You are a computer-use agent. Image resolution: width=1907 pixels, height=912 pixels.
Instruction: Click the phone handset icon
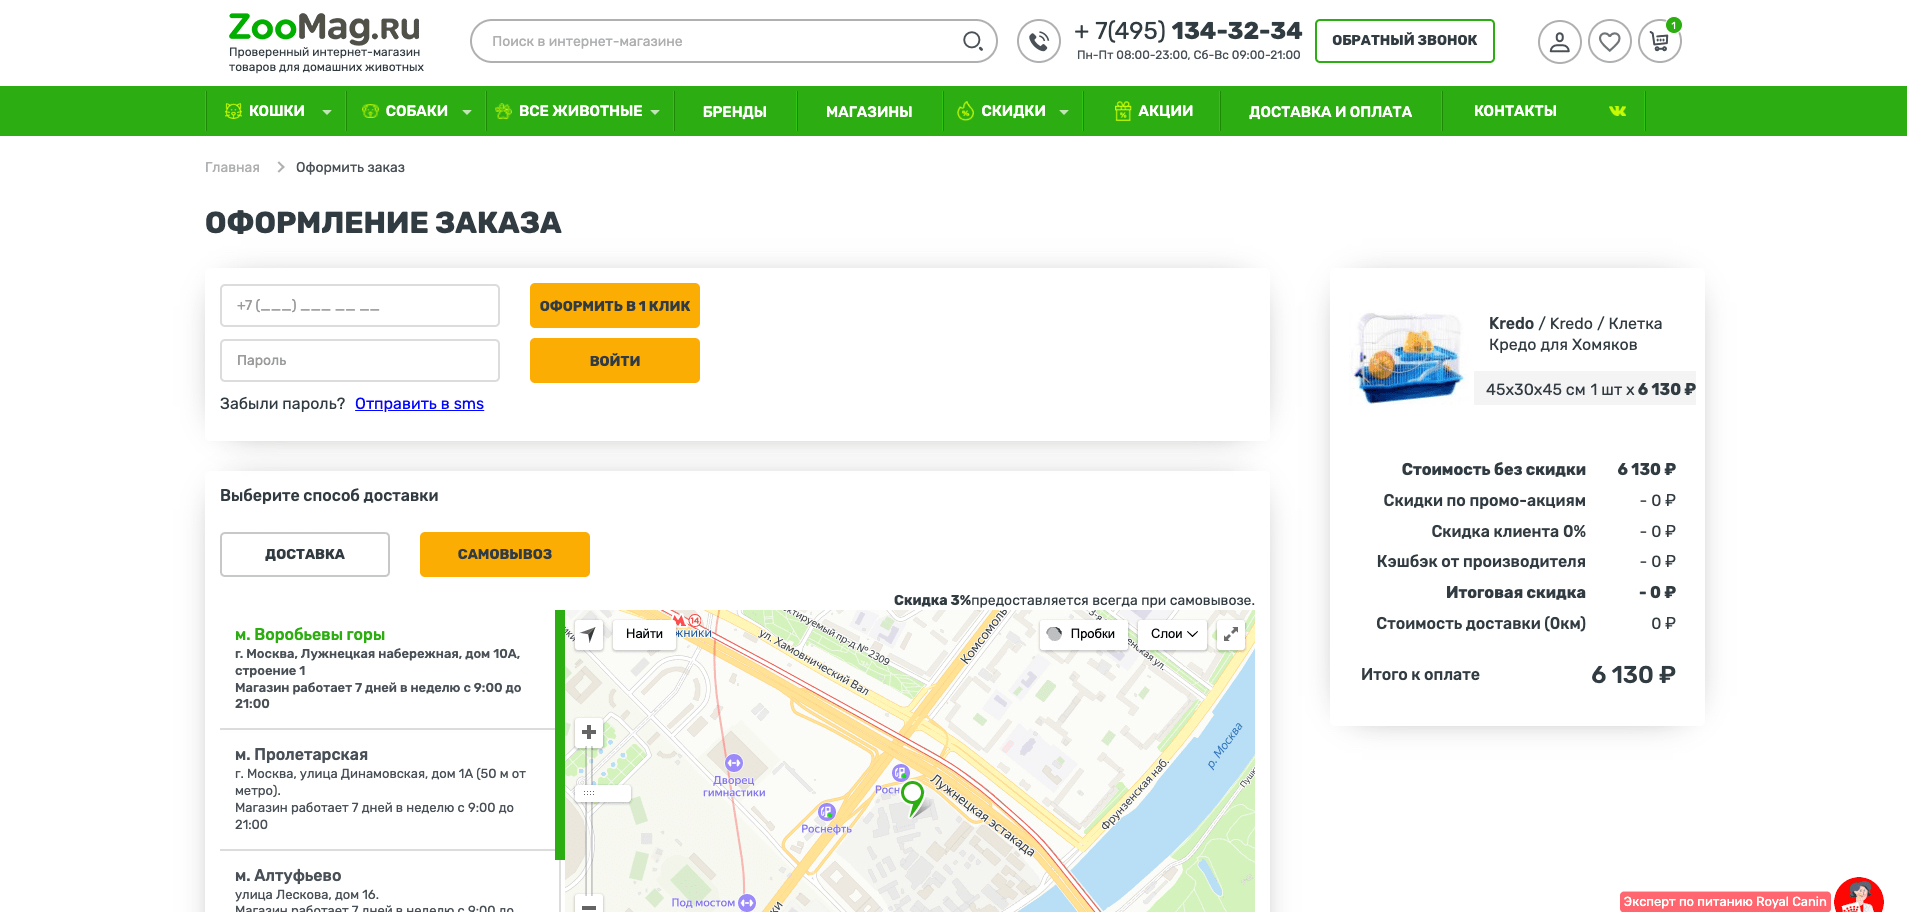coord(1039,41)
